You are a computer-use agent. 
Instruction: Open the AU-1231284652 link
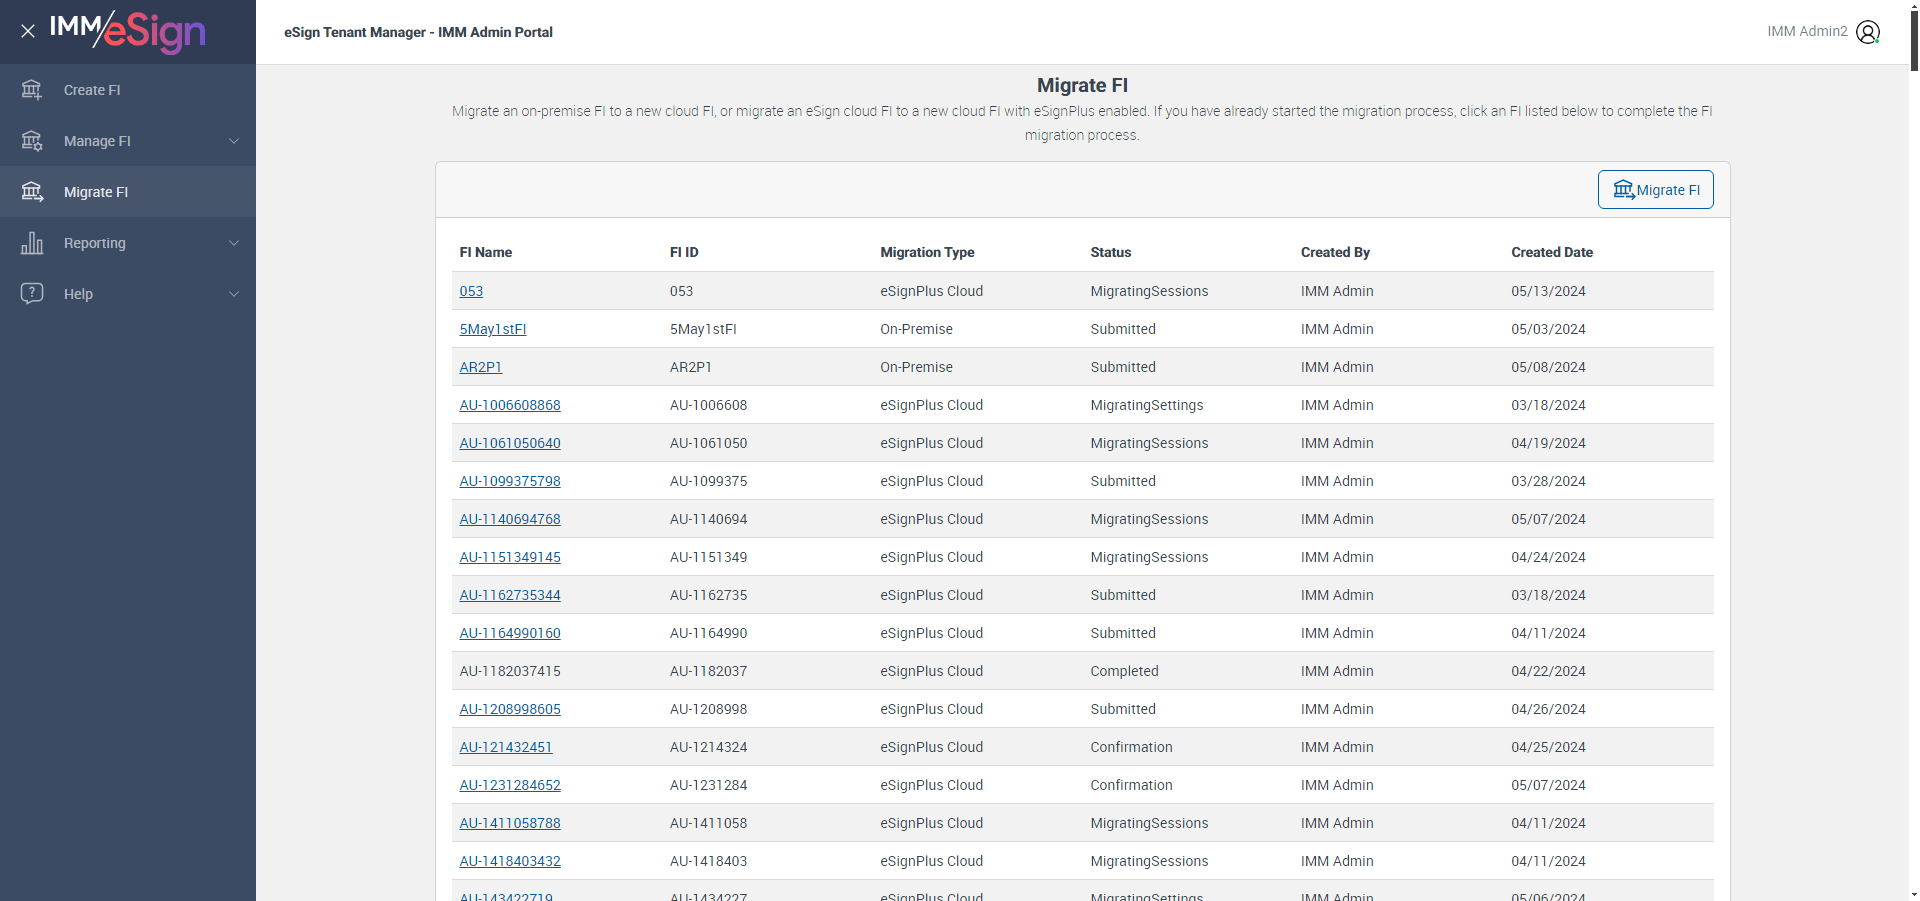[510, 785]
